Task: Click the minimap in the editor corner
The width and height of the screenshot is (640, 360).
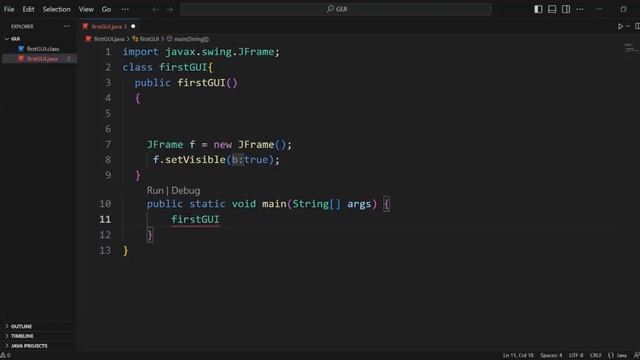Action: [x=630, y=48]
